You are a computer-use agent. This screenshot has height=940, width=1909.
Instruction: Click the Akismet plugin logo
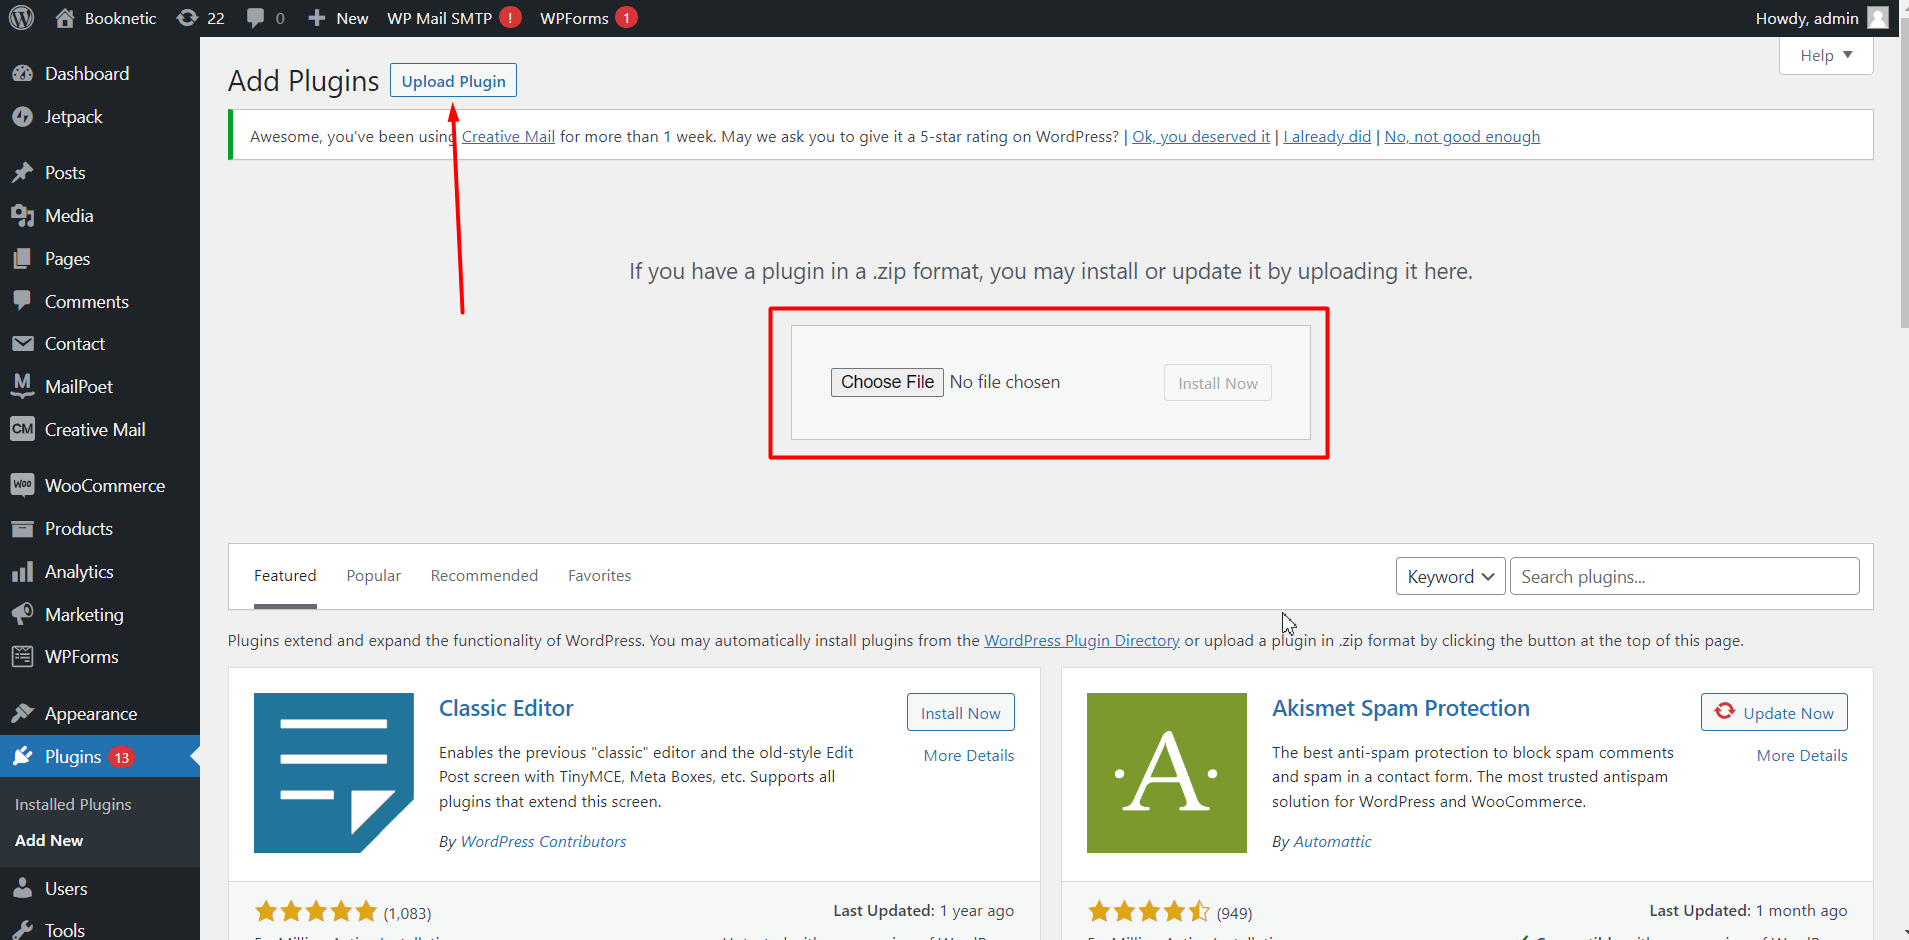pyautogui.click(x=1166, y=772)
